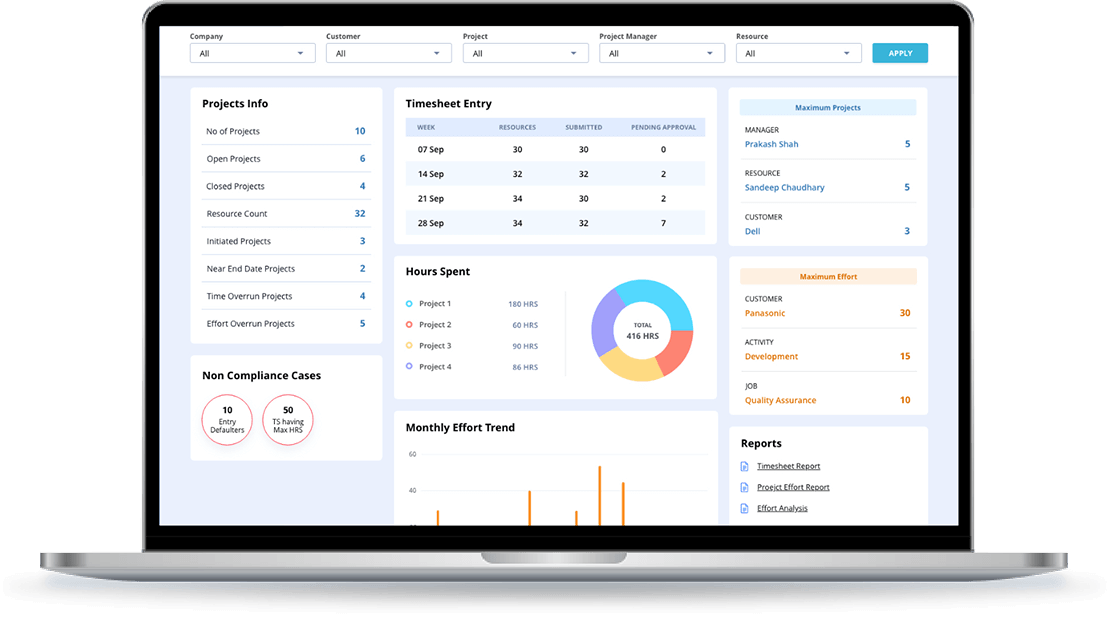Select the Maximum Projects panel header
1110x617 pixels.
tap(828, 107)
